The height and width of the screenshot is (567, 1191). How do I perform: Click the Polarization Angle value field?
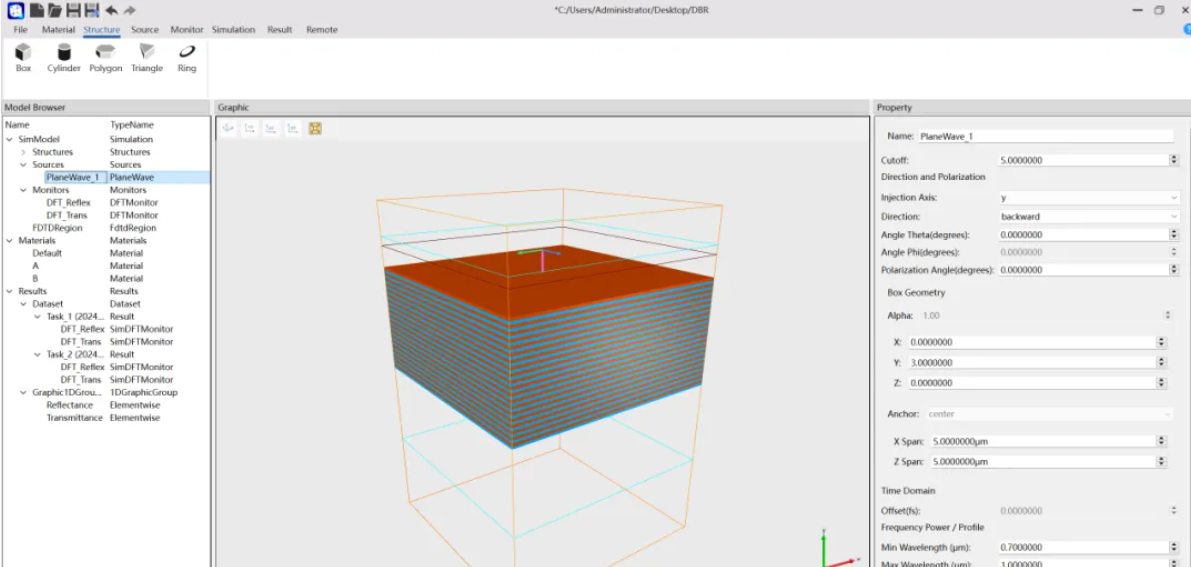pos(1083,270)
